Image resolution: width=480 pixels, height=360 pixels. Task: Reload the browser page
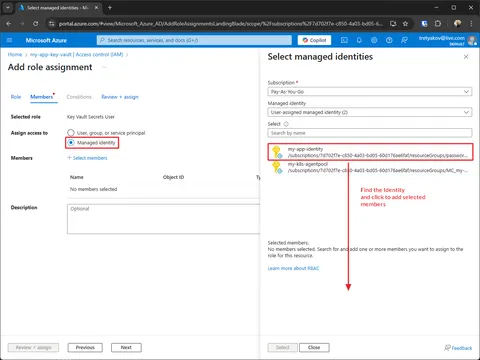(x=35, y=24)
